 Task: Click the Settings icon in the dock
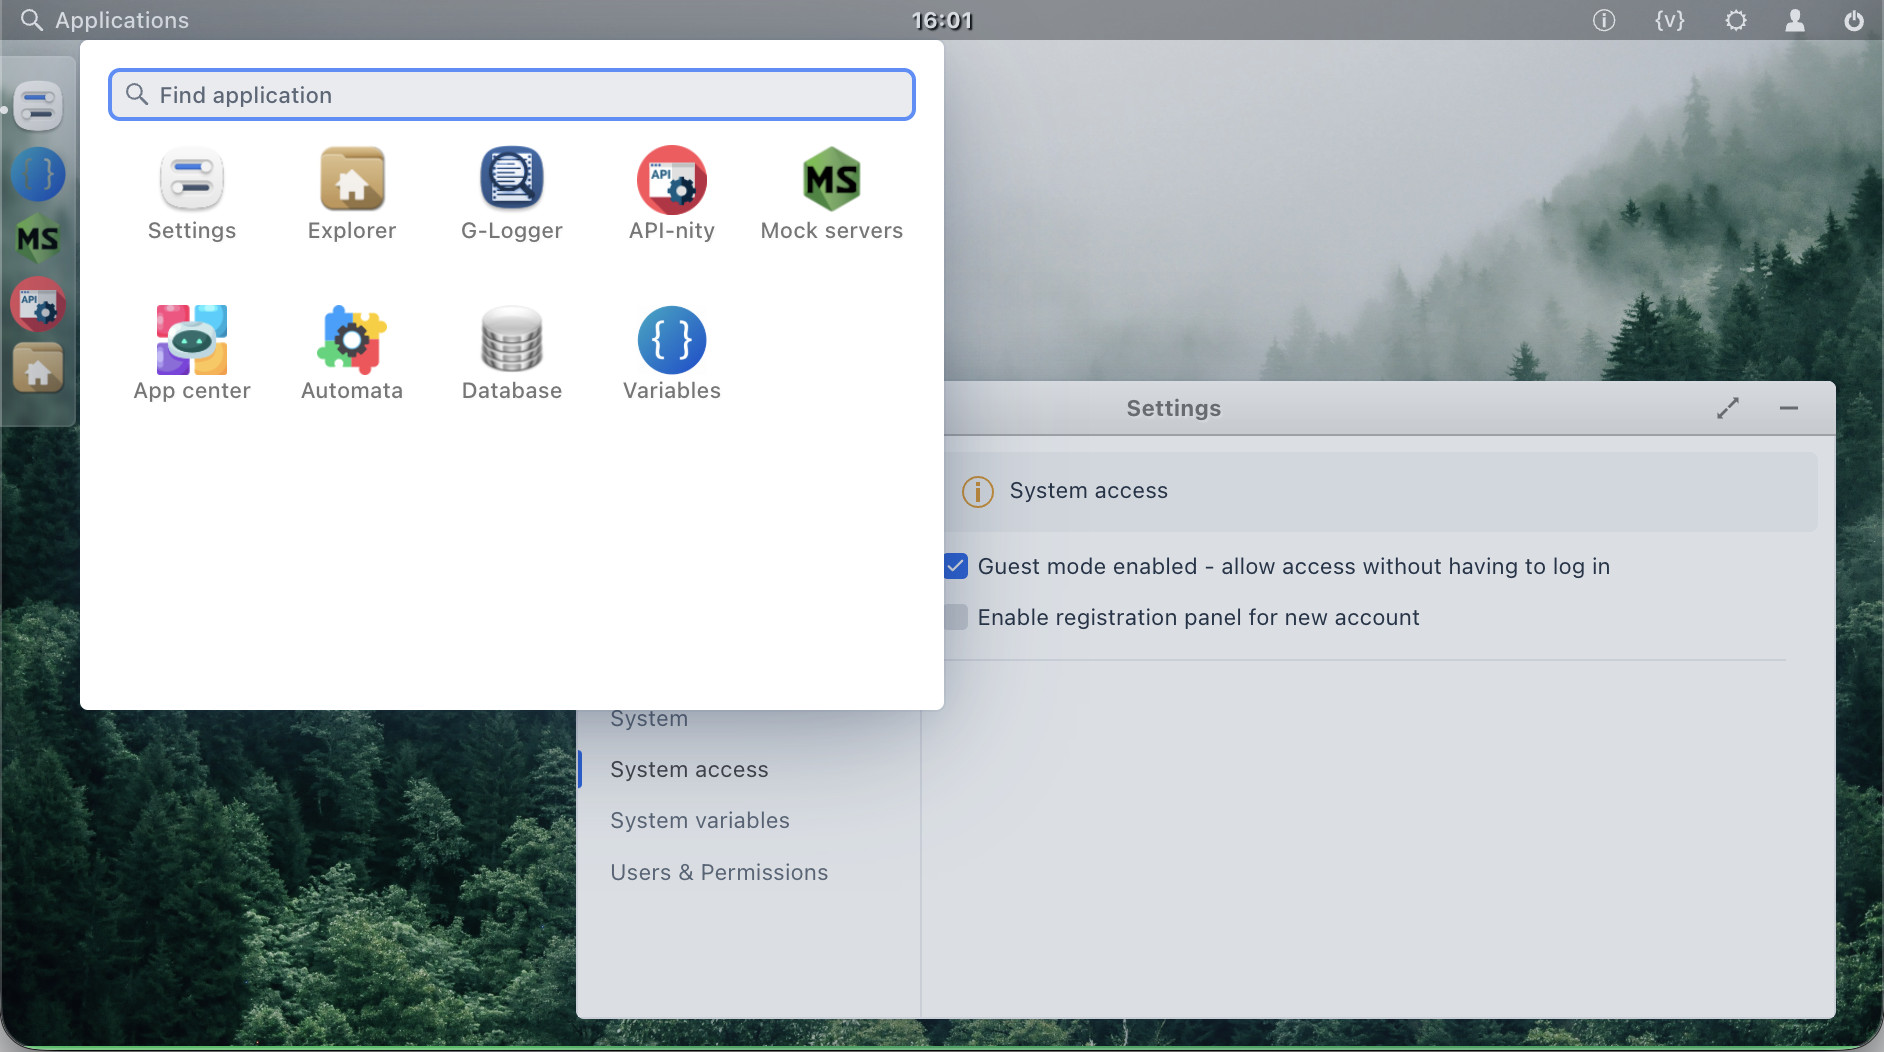(38, 106)
